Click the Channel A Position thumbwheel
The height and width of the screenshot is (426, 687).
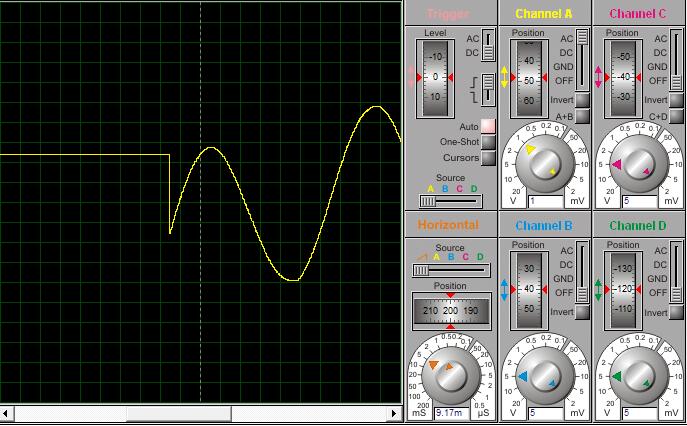pos(529,78)
